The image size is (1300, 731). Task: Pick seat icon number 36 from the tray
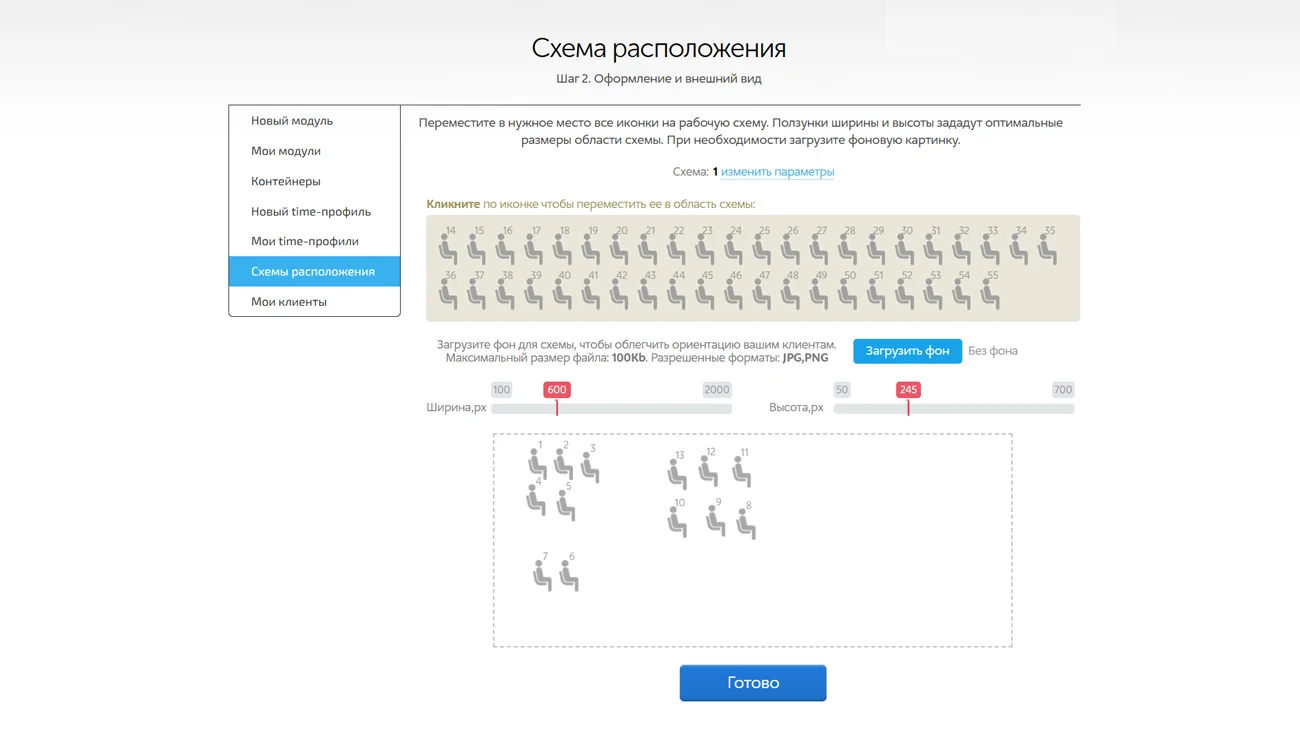click(448, 294)
